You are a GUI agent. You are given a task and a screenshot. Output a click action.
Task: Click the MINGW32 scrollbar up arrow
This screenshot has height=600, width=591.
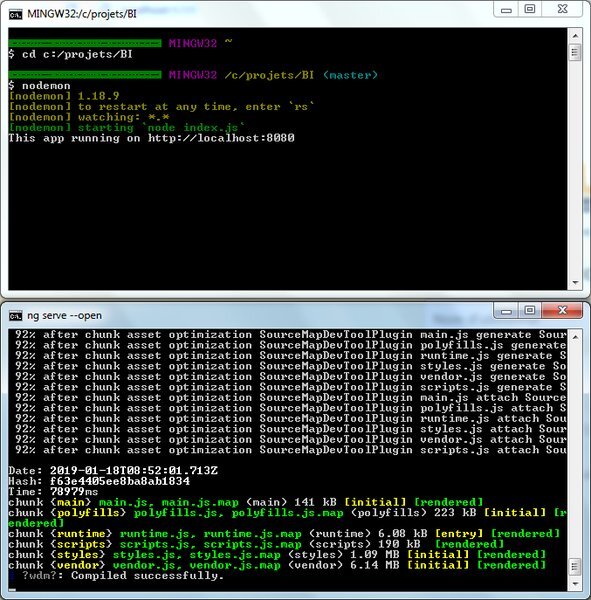tap(575, 36)
